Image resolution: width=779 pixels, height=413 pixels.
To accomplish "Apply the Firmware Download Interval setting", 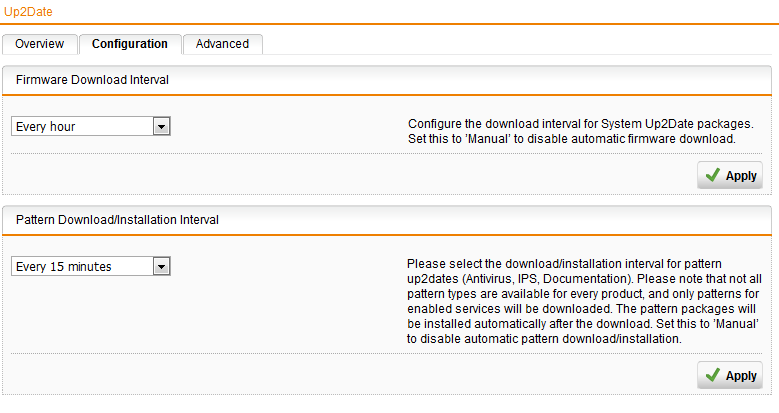I will [x=730, y=175].
